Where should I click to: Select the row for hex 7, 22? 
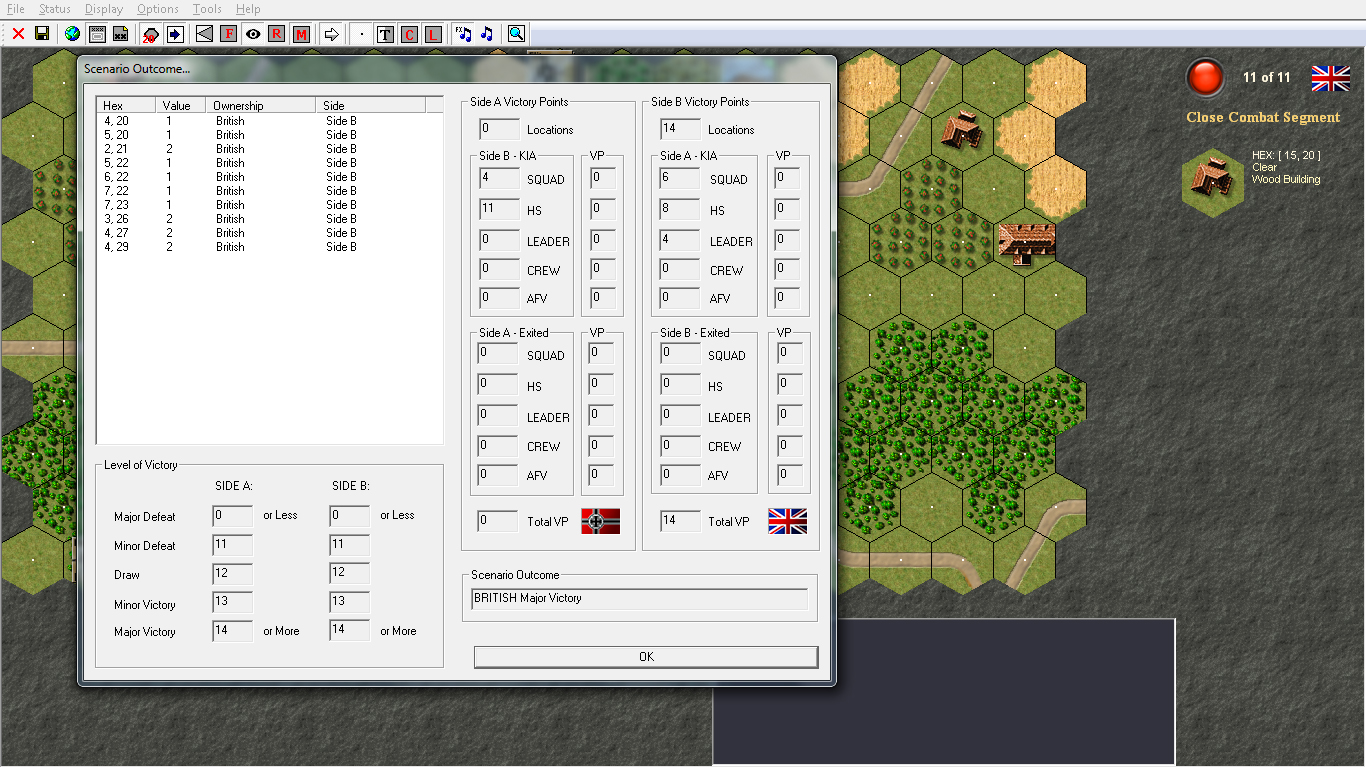(x=269, y=191)
